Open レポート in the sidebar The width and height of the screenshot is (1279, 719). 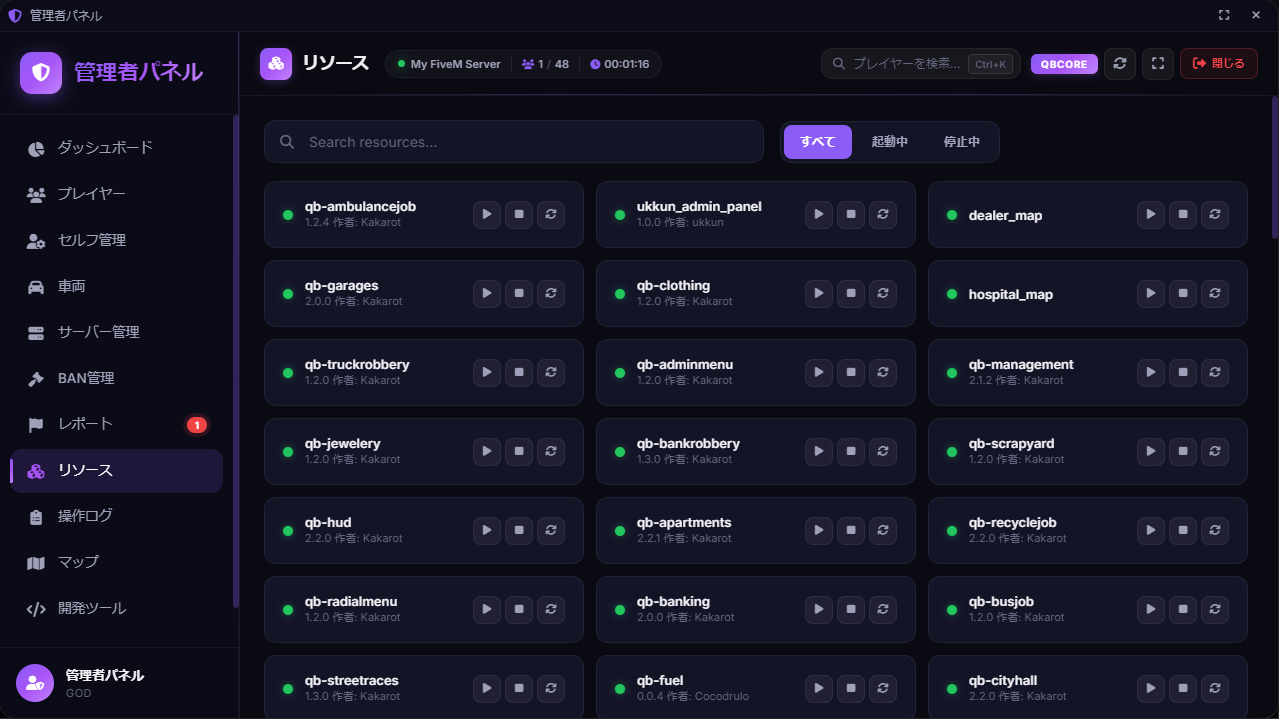coord(117,424)
